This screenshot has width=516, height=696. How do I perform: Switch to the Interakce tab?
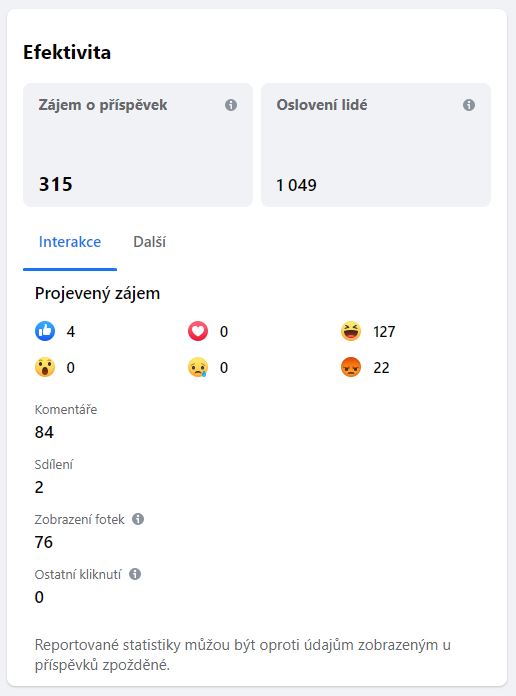click(70, 242)
